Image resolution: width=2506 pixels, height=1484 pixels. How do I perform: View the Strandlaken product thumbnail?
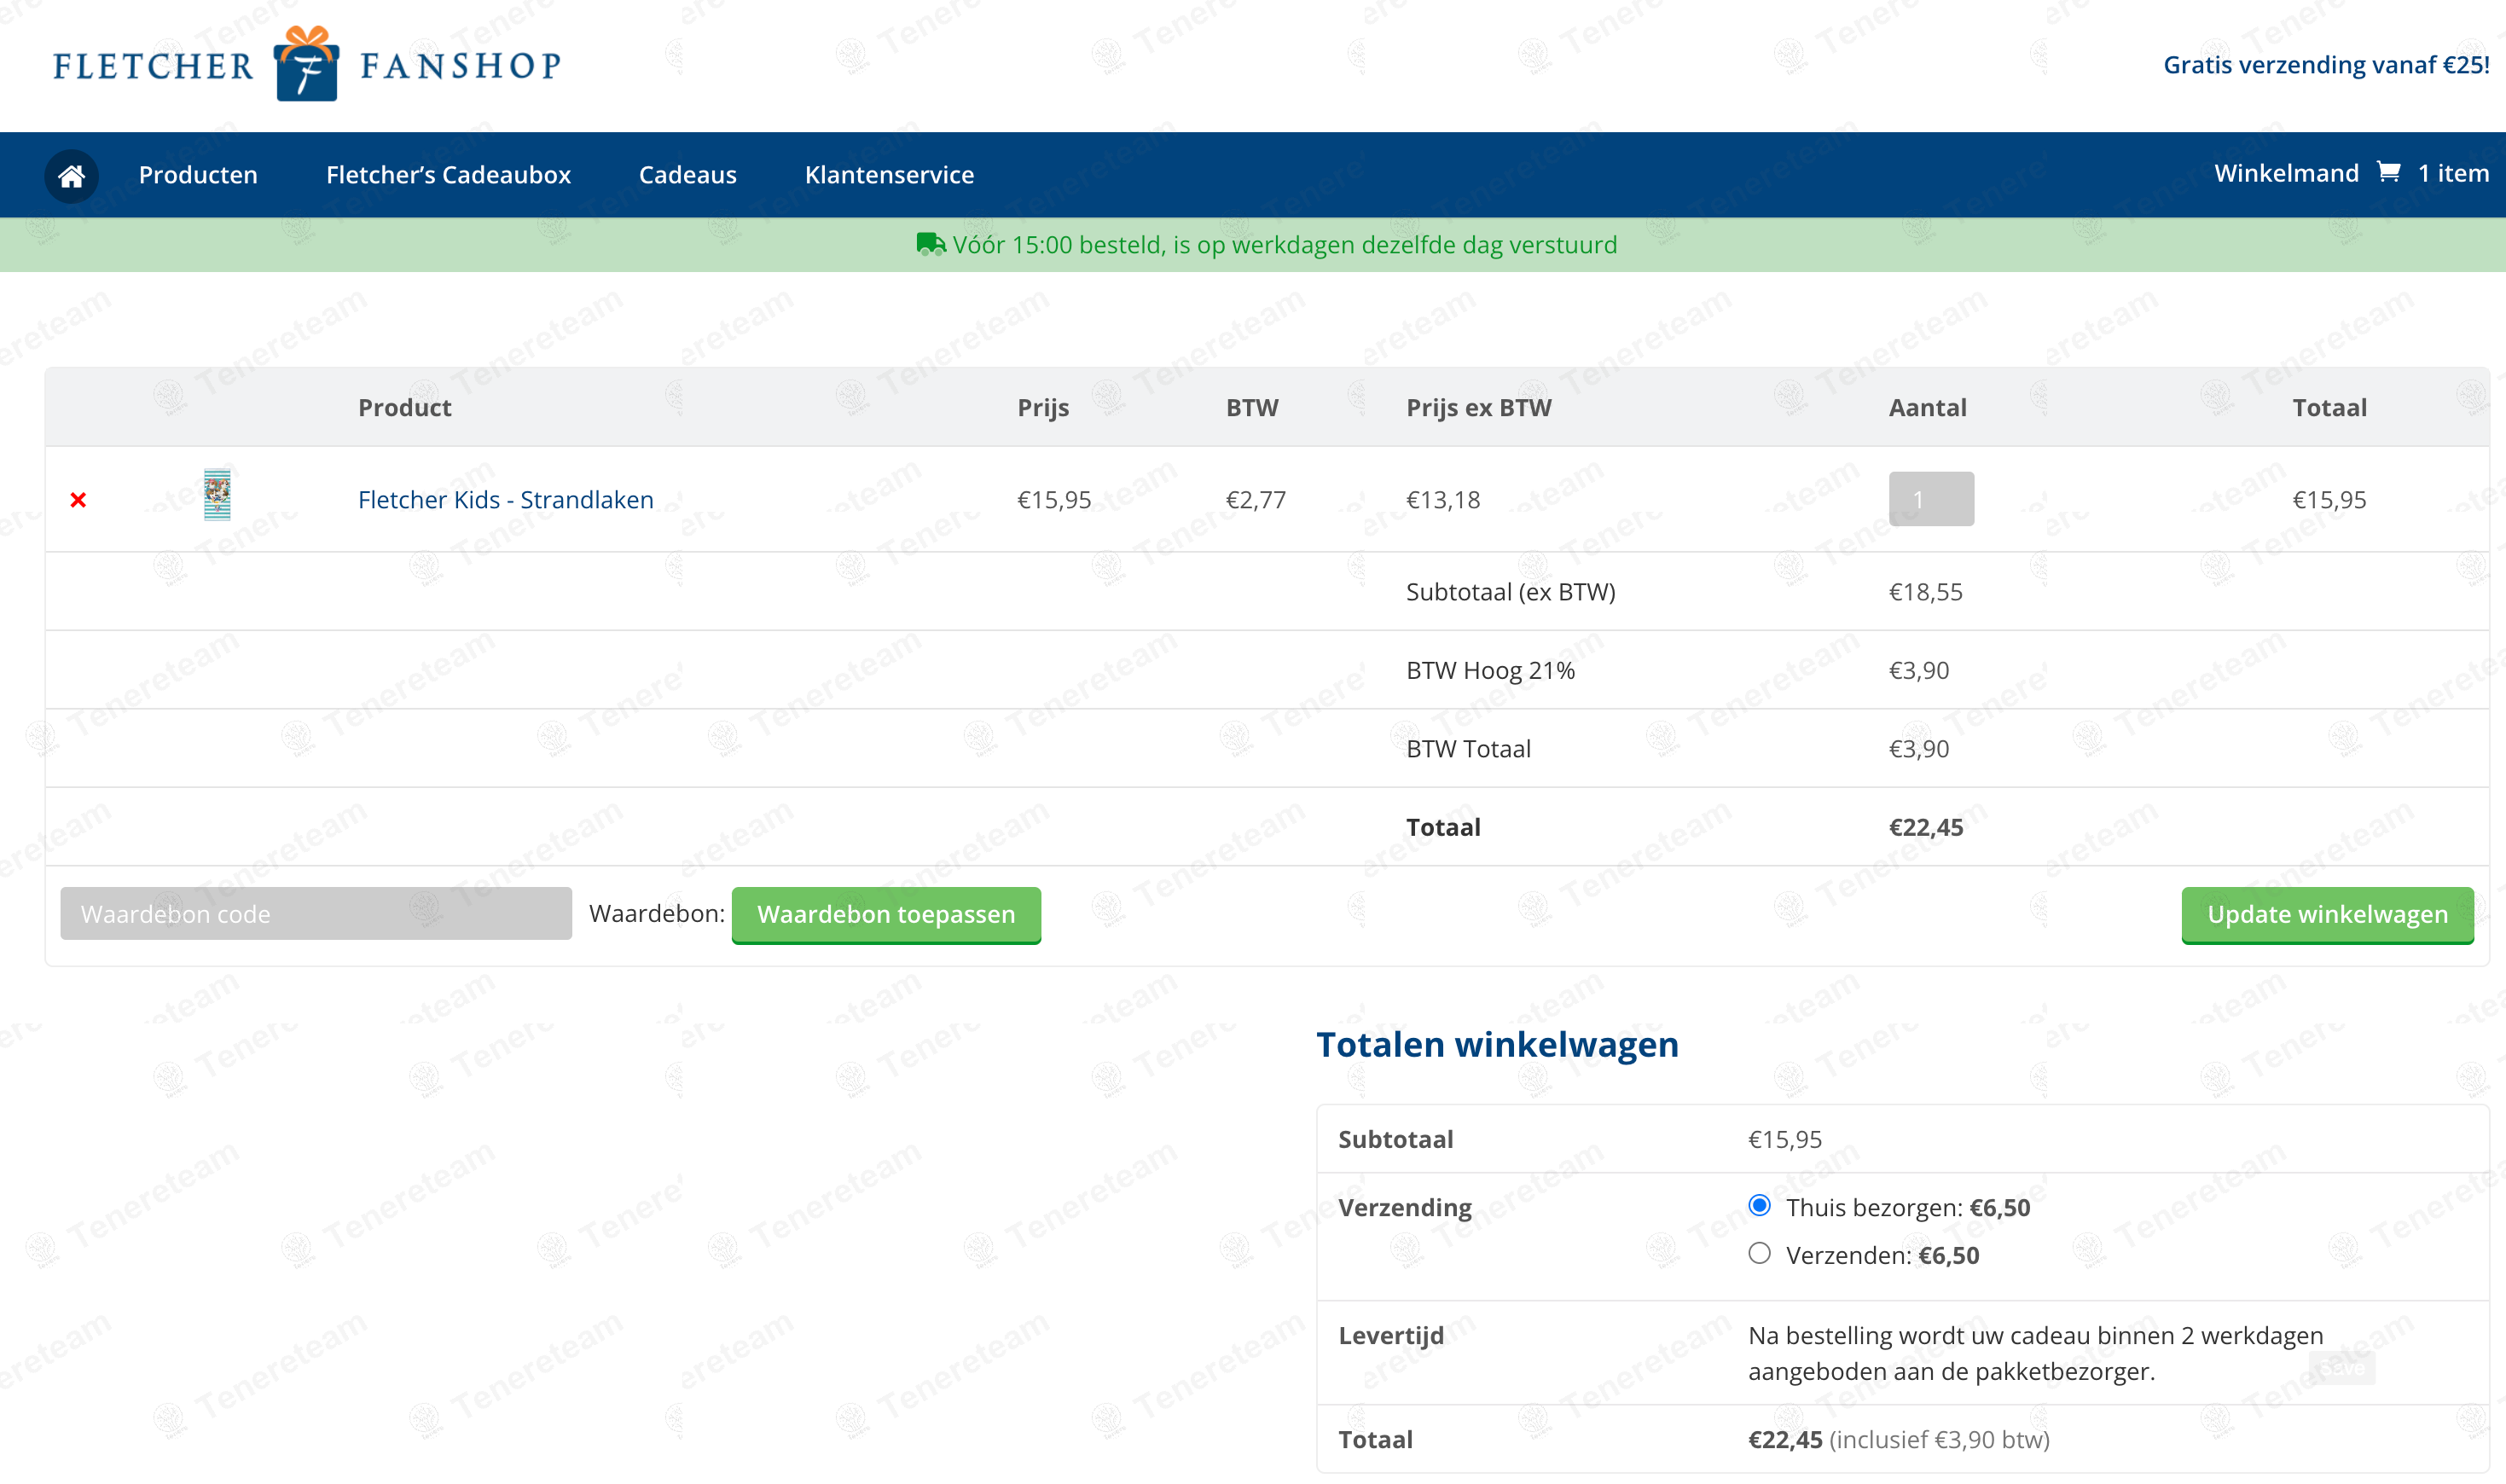217,495
